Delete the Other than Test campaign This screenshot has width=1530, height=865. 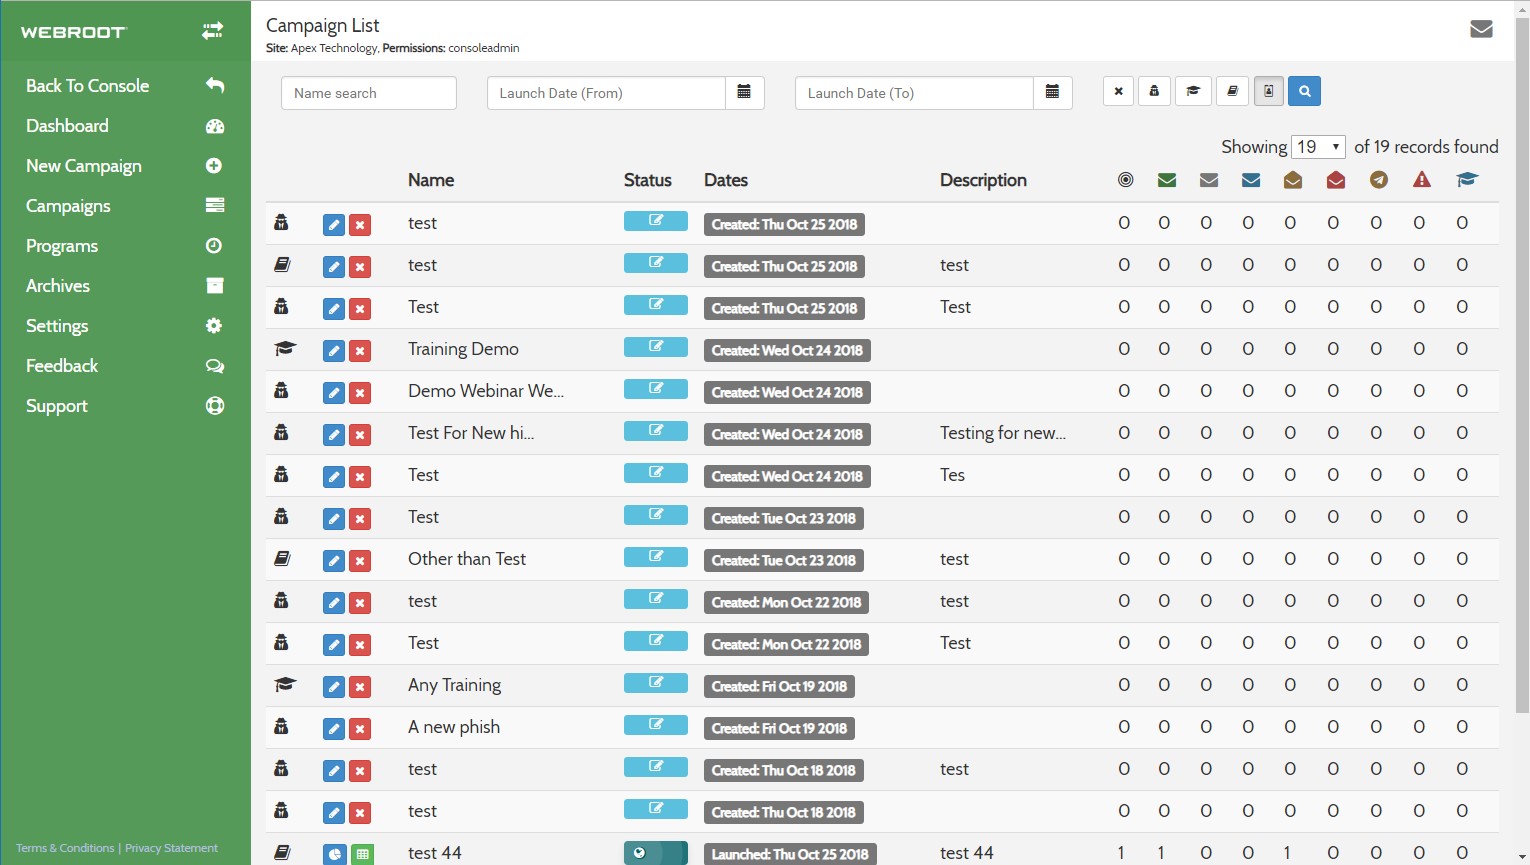[x=360, y=561]
